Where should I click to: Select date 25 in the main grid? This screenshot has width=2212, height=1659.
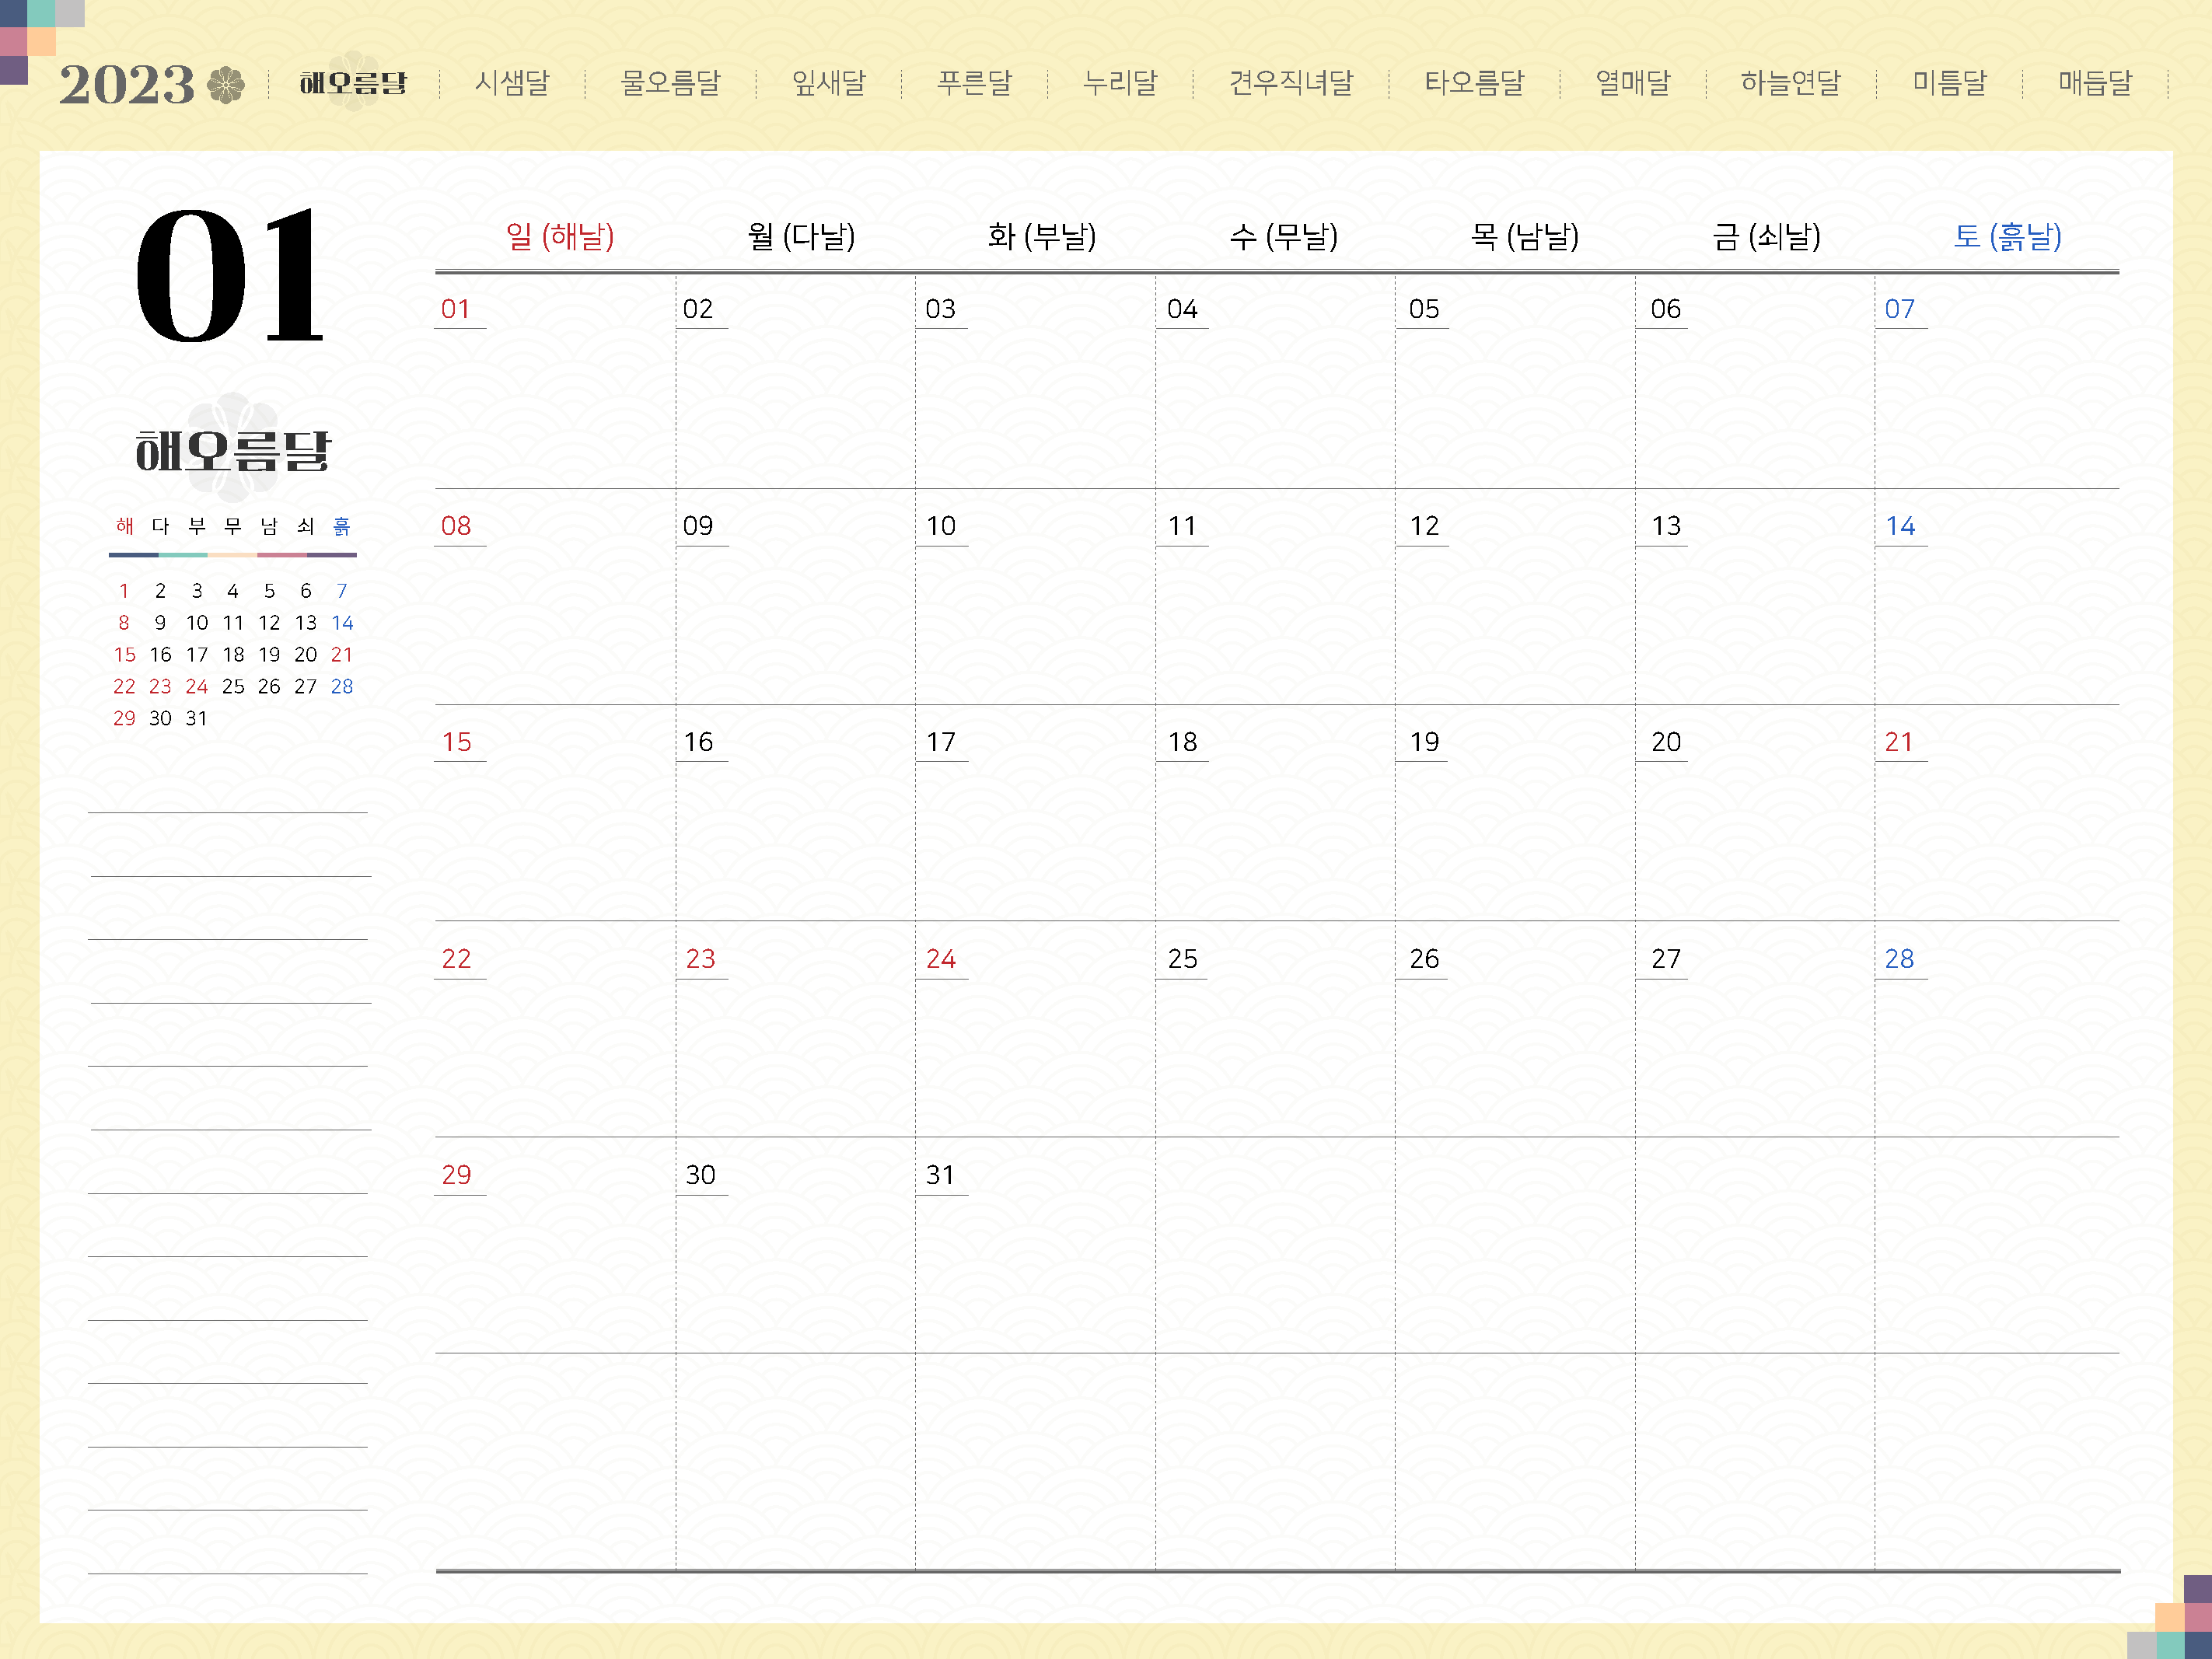click(1182, 959)
